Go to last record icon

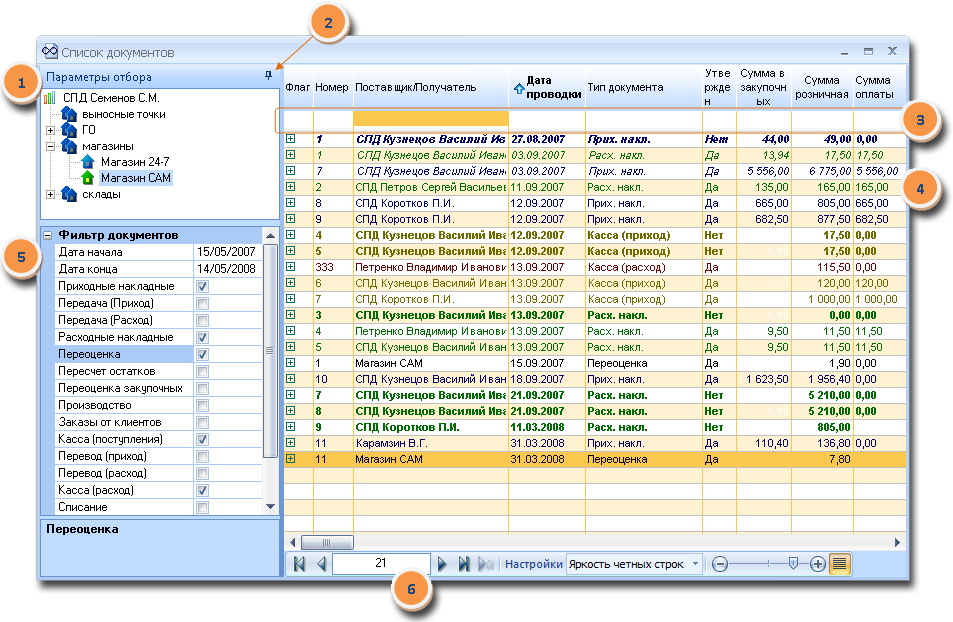click(x=464, y=564)
